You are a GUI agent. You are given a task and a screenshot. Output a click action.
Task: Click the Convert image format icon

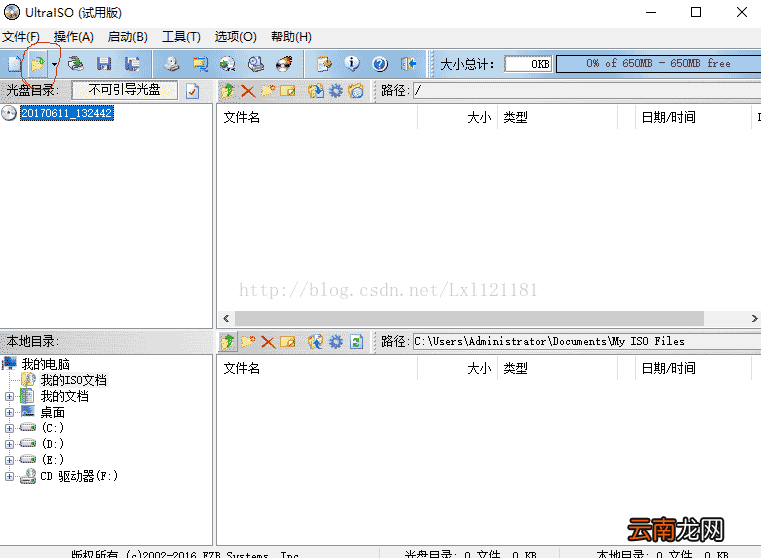(x=199, y=64)
